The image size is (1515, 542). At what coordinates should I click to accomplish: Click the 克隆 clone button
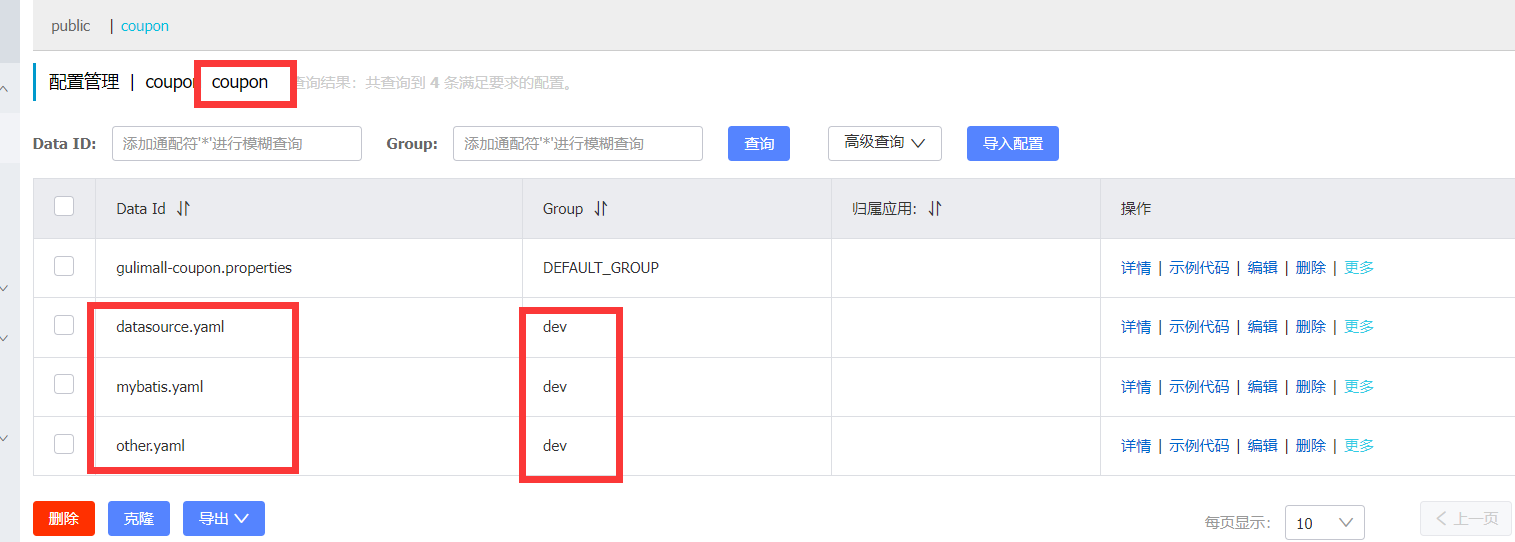tap(139, 518)
